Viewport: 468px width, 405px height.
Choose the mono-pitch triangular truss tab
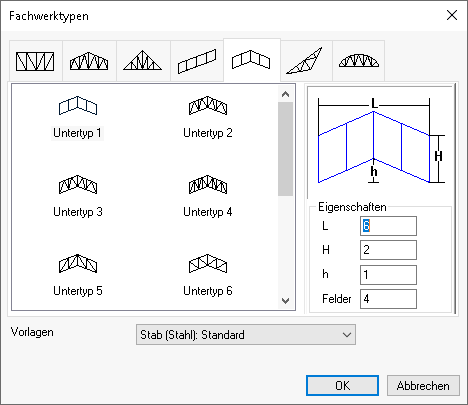coord(304,61)
